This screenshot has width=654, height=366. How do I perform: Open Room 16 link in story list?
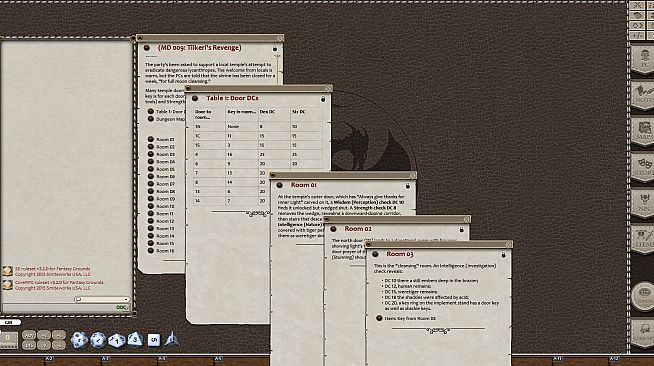[x=161, y=251]
